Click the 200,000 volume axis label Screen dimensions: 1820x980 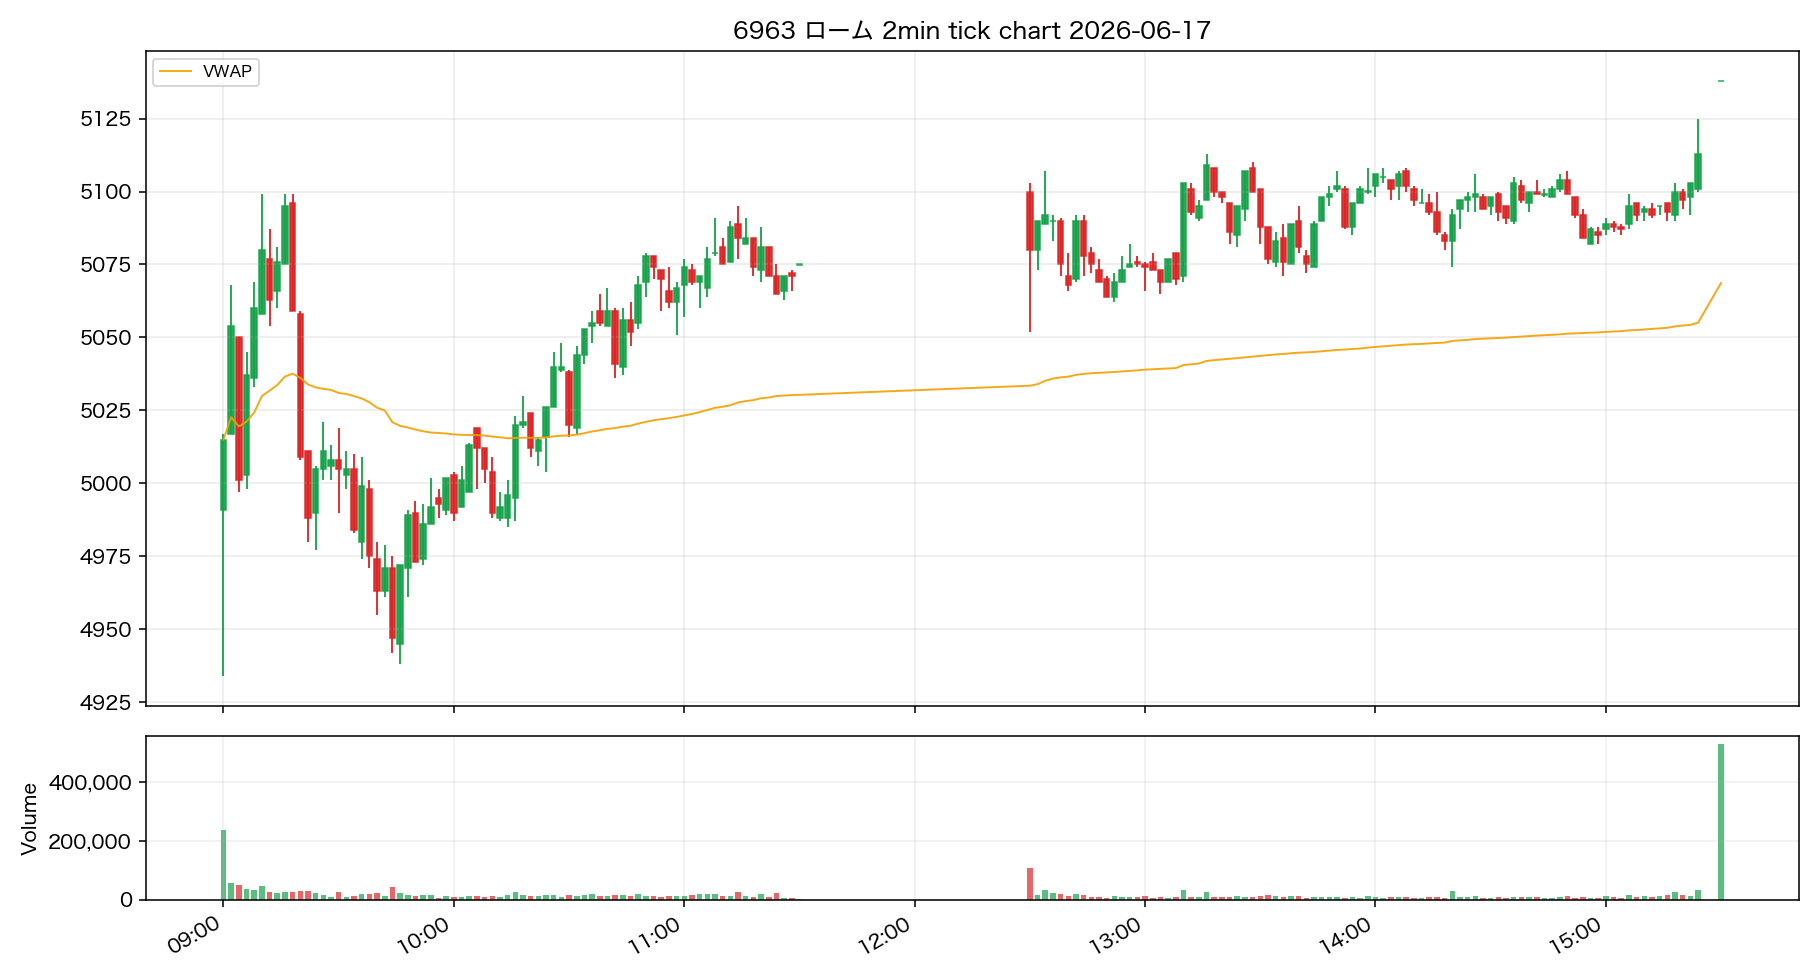coord(90,842)
